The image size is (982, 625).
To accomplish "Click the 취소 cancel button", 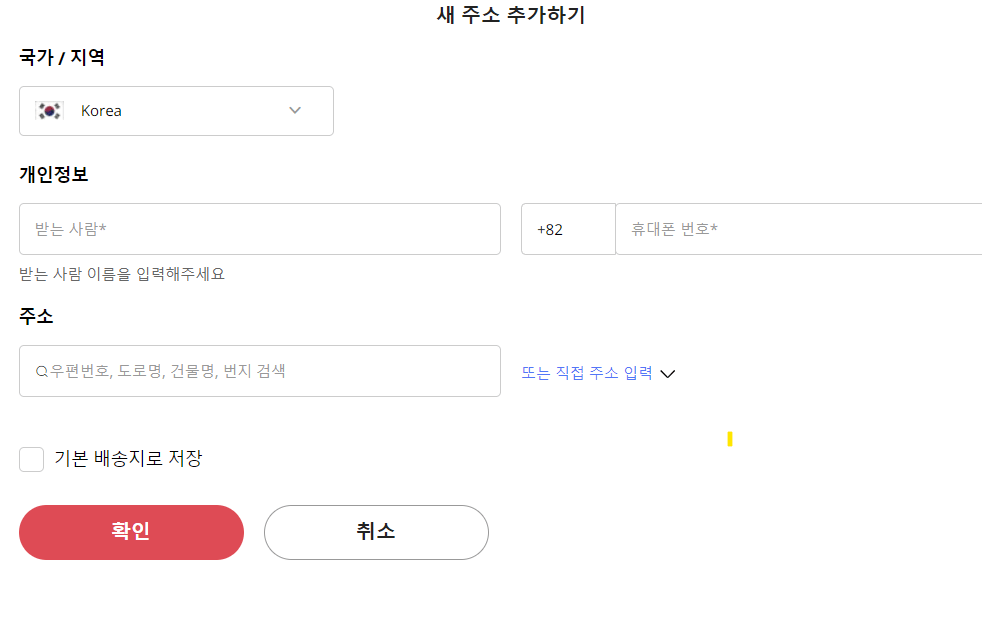I will tap(376, 532).
